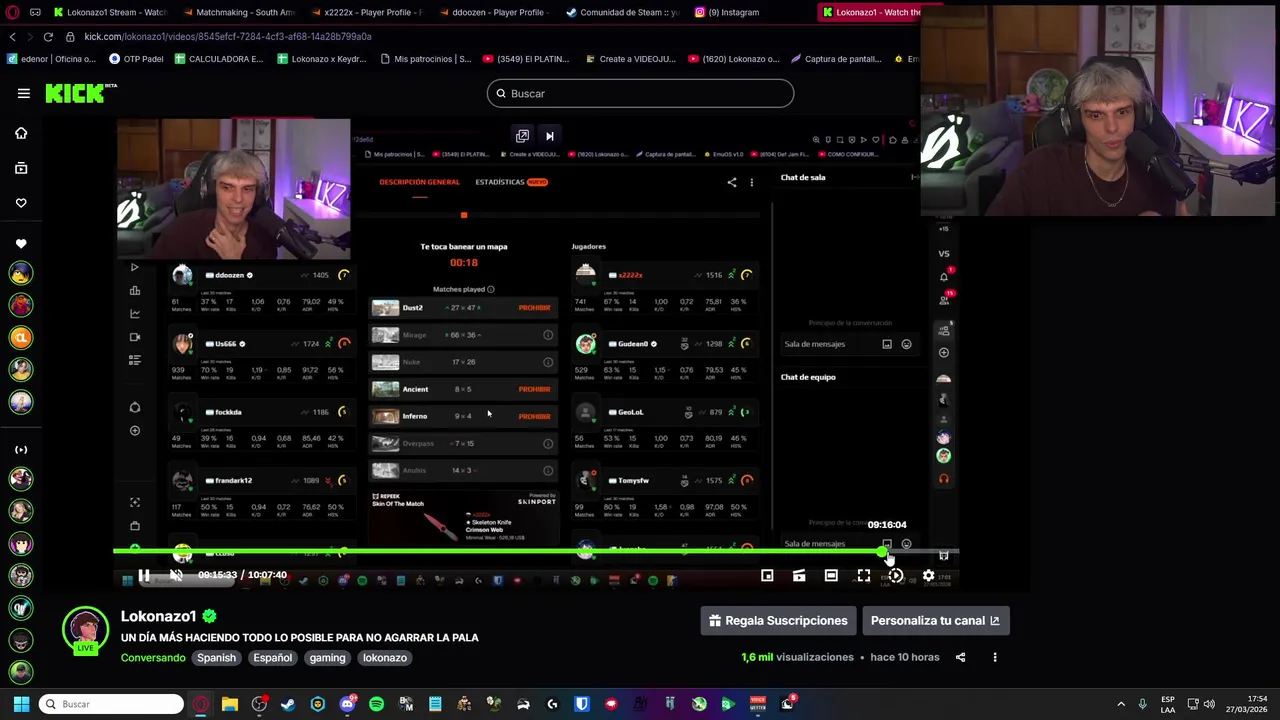Click the progress bar scrubber handle

882,551
